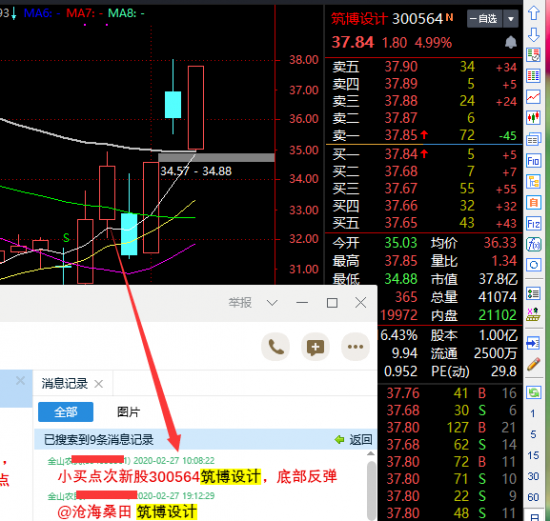Image resolution: width=550 pixels, height=521 pixels.
Task: Open the fx formula indicator icon
Action: pyautogui.click(x=534, y=245)
